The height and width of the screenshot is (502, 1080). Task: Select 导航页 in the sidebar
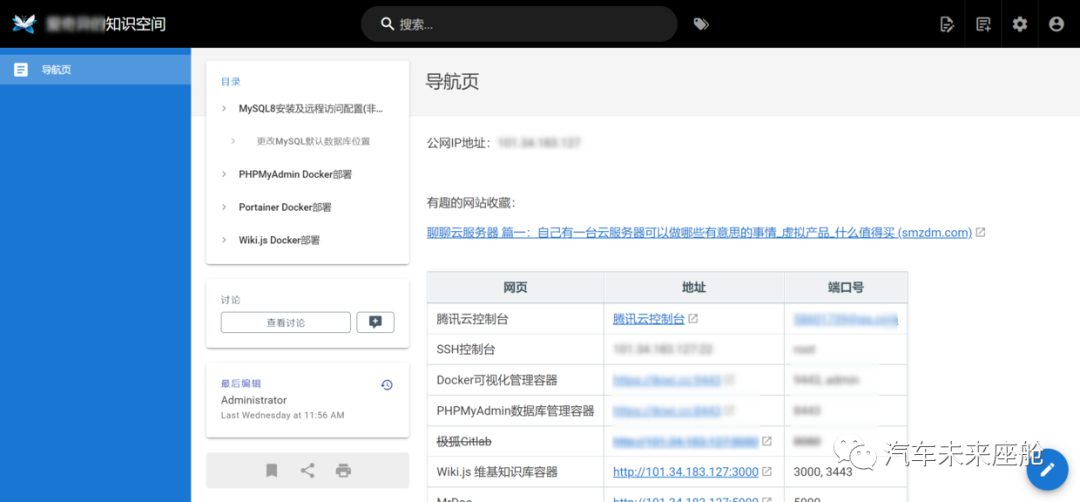95,70
